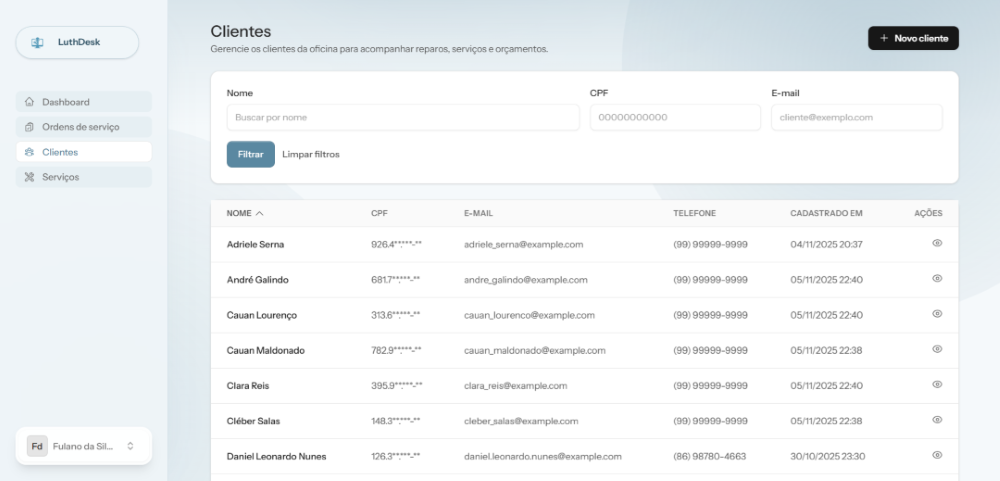This screenshot has width=1000, height=481.
Task: Click Limpar filtros link
Action: click(x=310, y=155)
